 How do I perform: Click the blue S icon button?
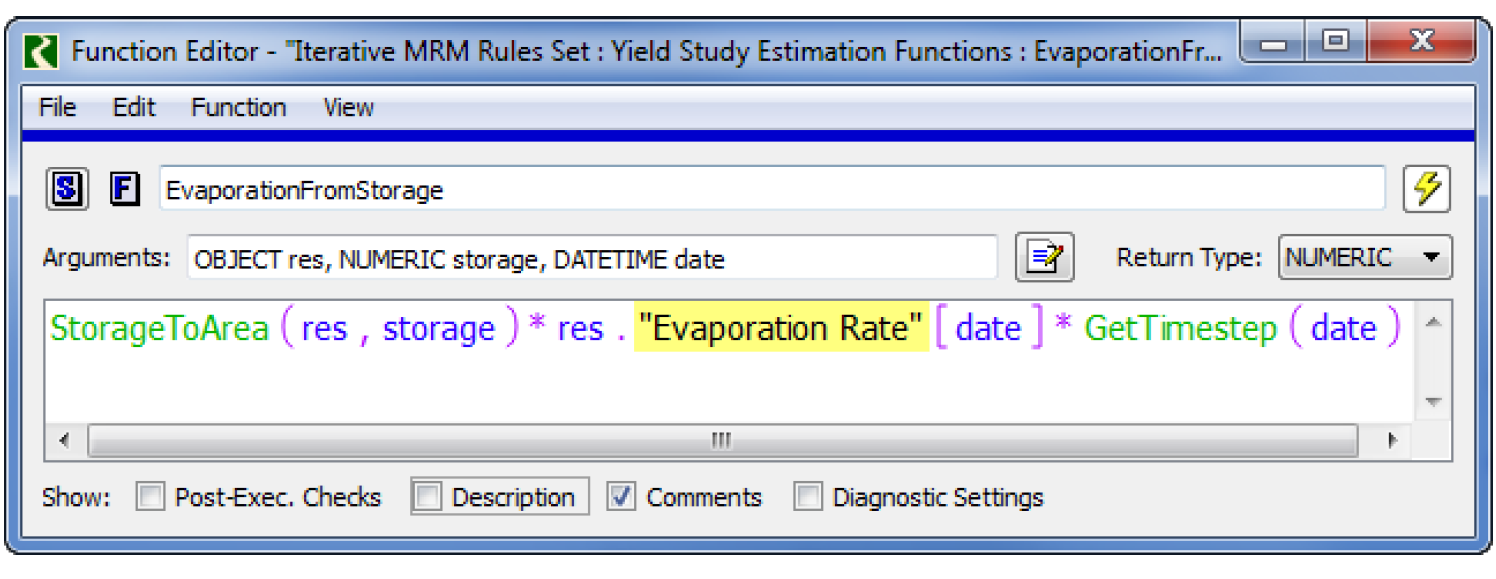tap(67, 189)
